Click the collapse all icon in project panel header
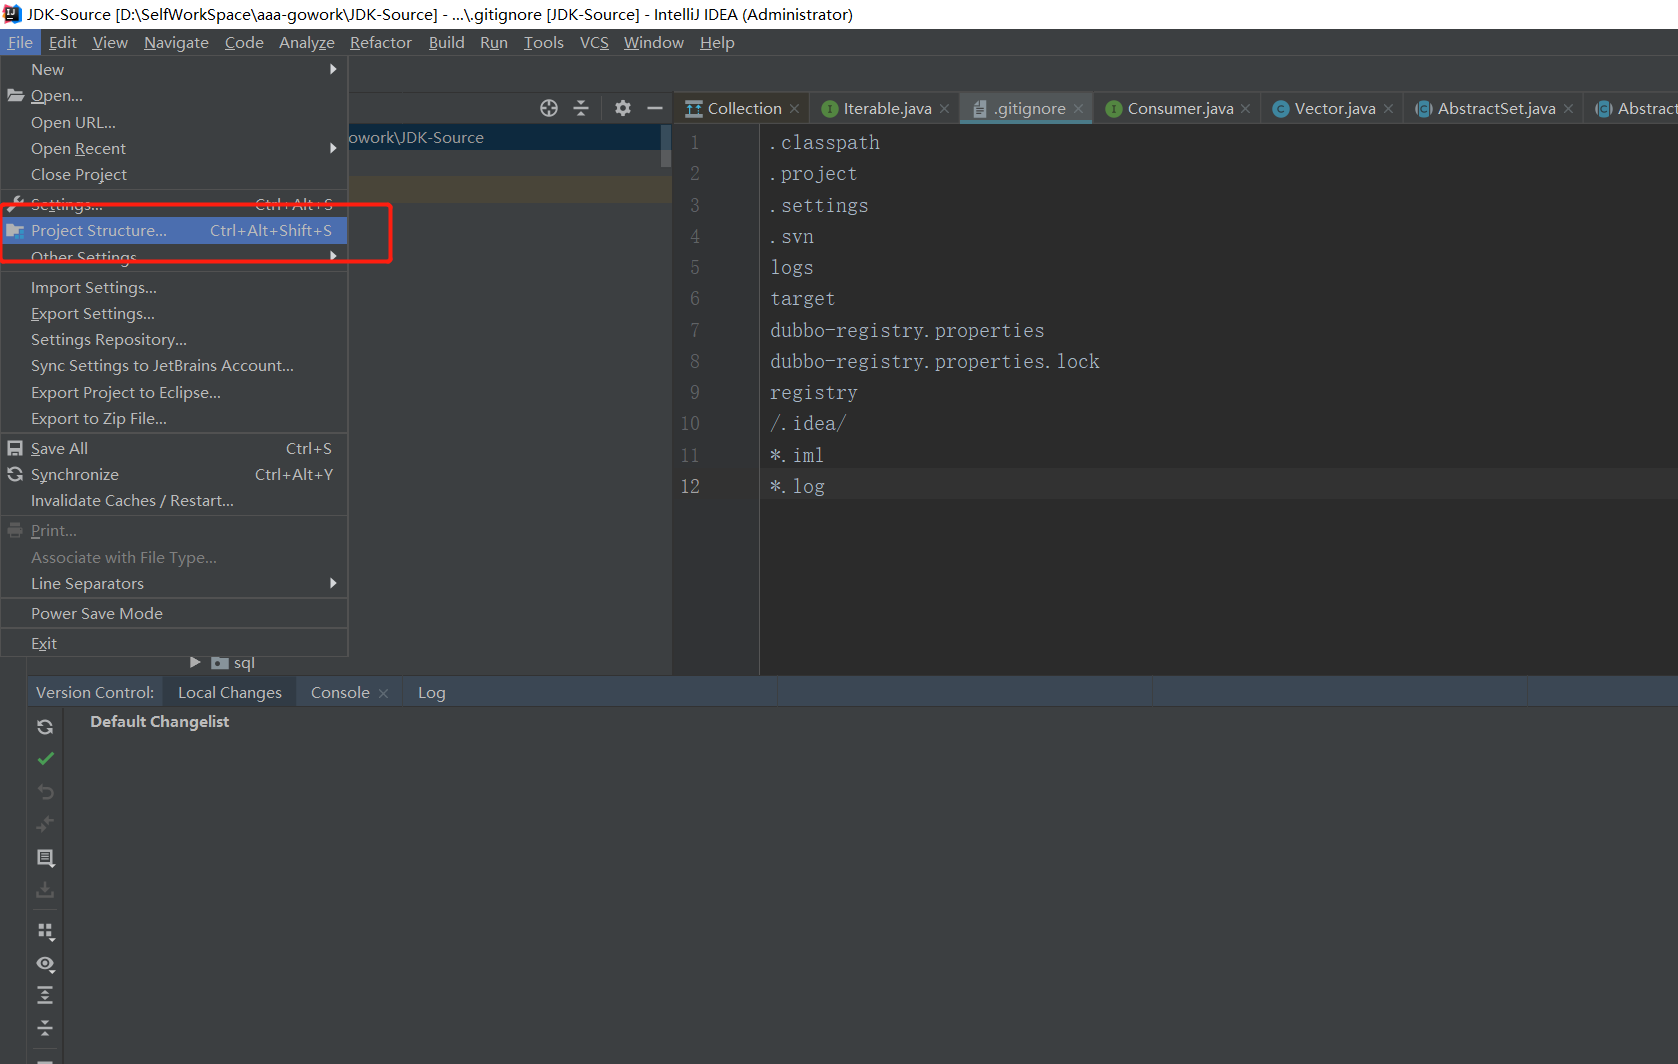Viewport: 1678px width, 1064px height. [581, 108]
